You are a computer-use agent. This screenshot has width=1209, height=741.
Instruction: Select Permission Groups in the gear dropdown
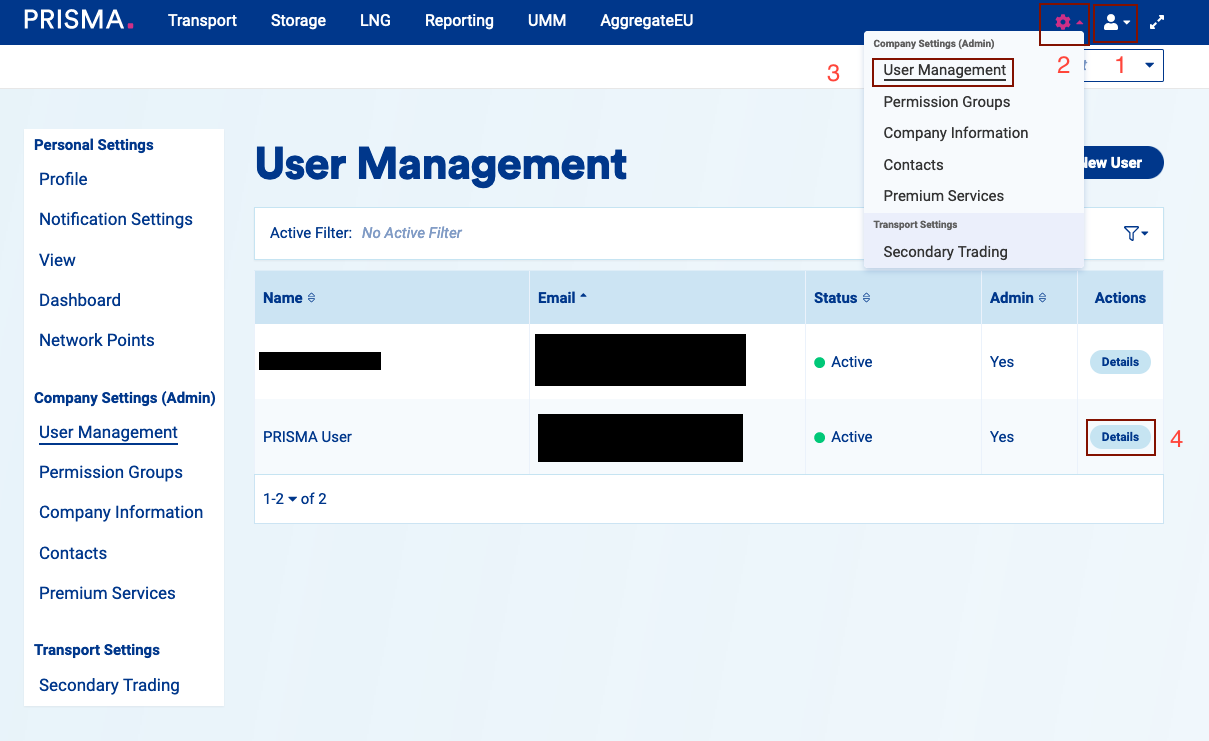pyautogui.click(x=946, y=102)
